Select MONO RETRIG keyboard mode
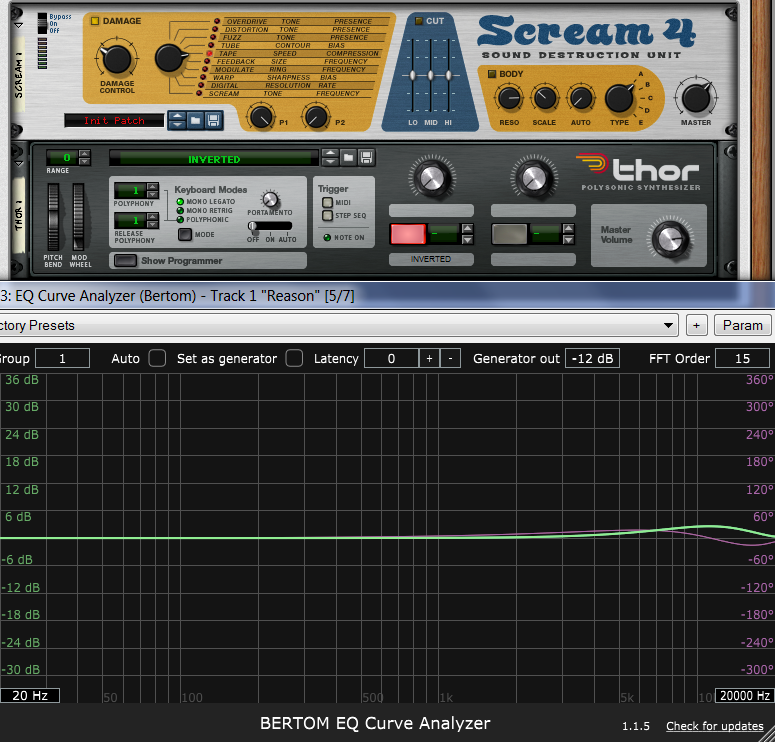 180,211
